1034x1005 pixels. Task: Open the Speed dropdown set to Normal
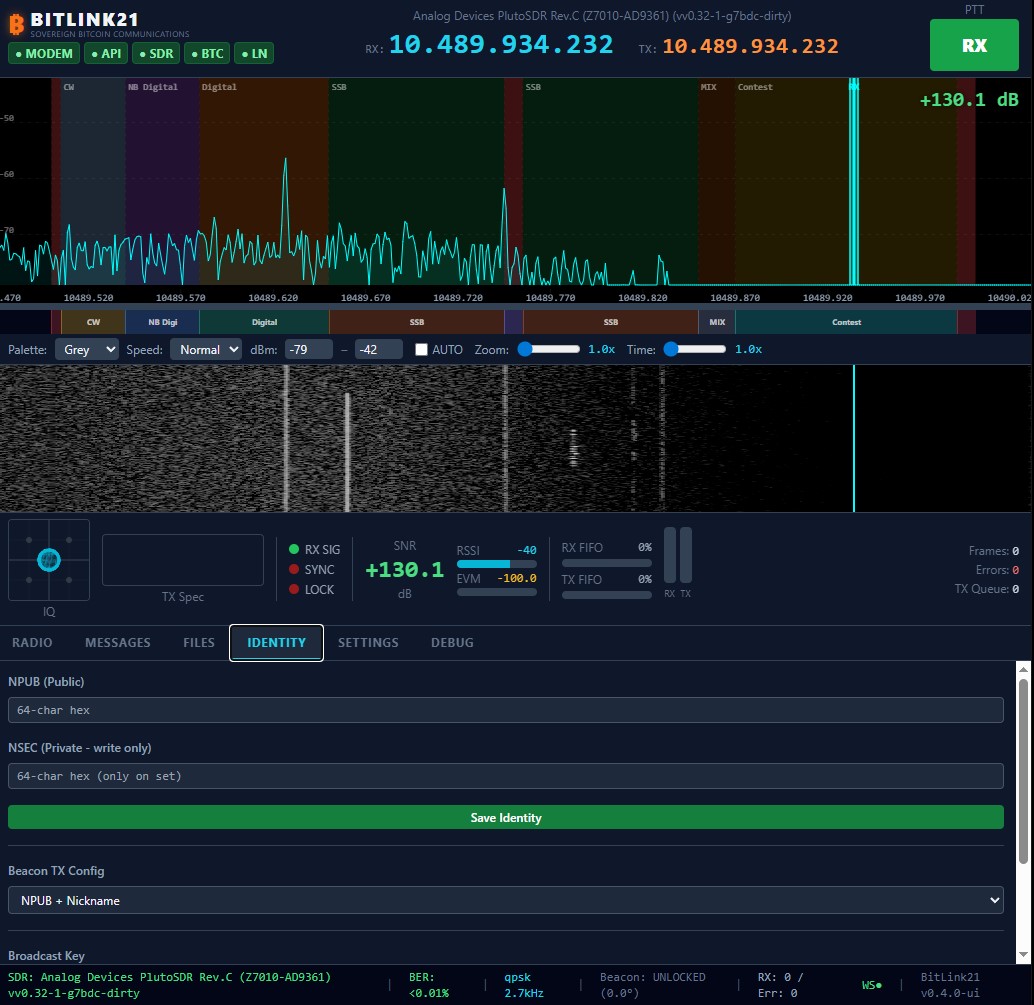pyautogui.click(x=206, y=350)
